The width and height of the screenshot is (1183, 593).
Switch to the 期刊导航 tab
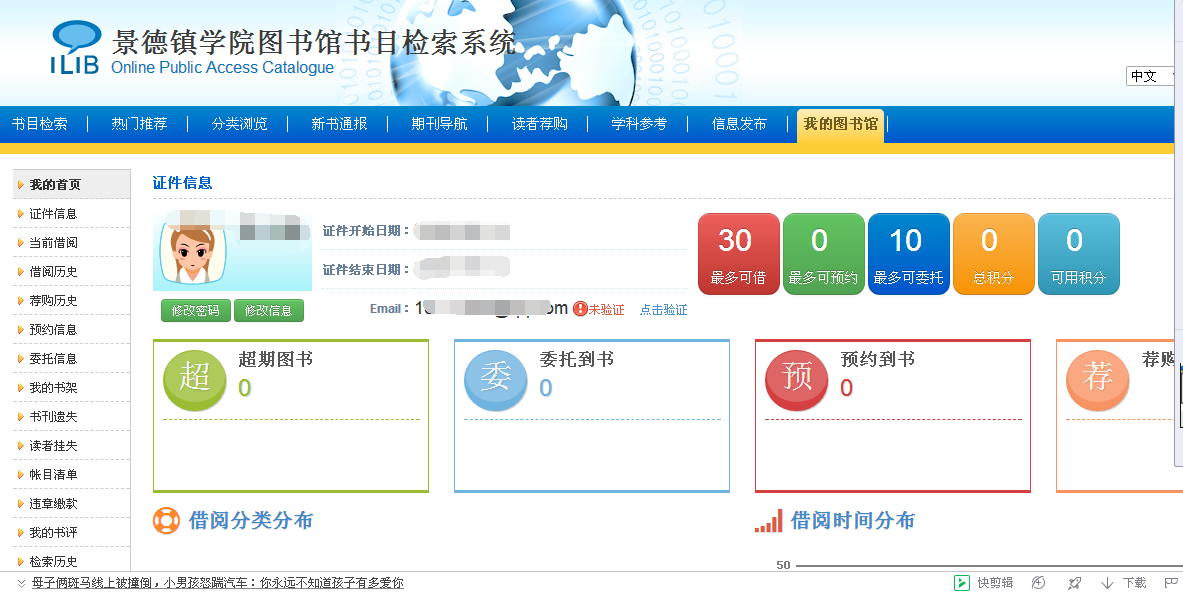[439, 124]
